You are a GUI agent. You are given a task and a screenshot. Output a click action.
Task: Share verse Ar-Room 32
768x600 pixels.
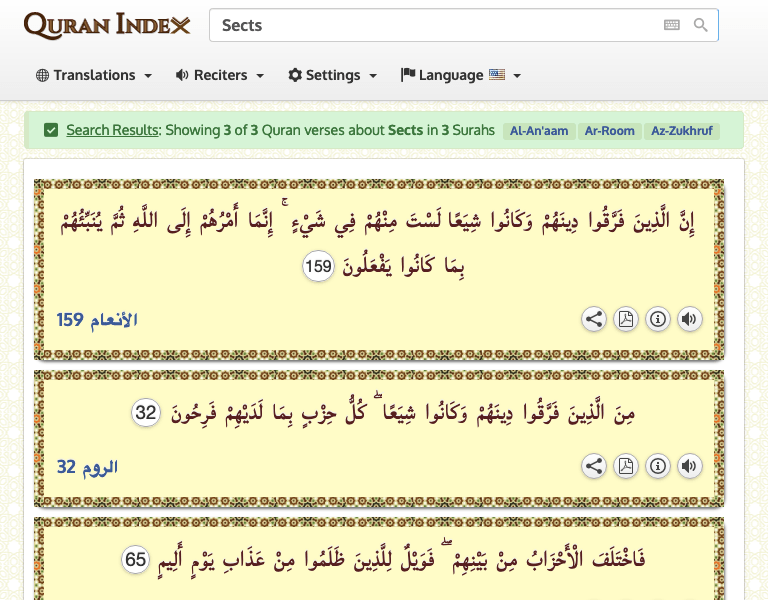[594, 466]
